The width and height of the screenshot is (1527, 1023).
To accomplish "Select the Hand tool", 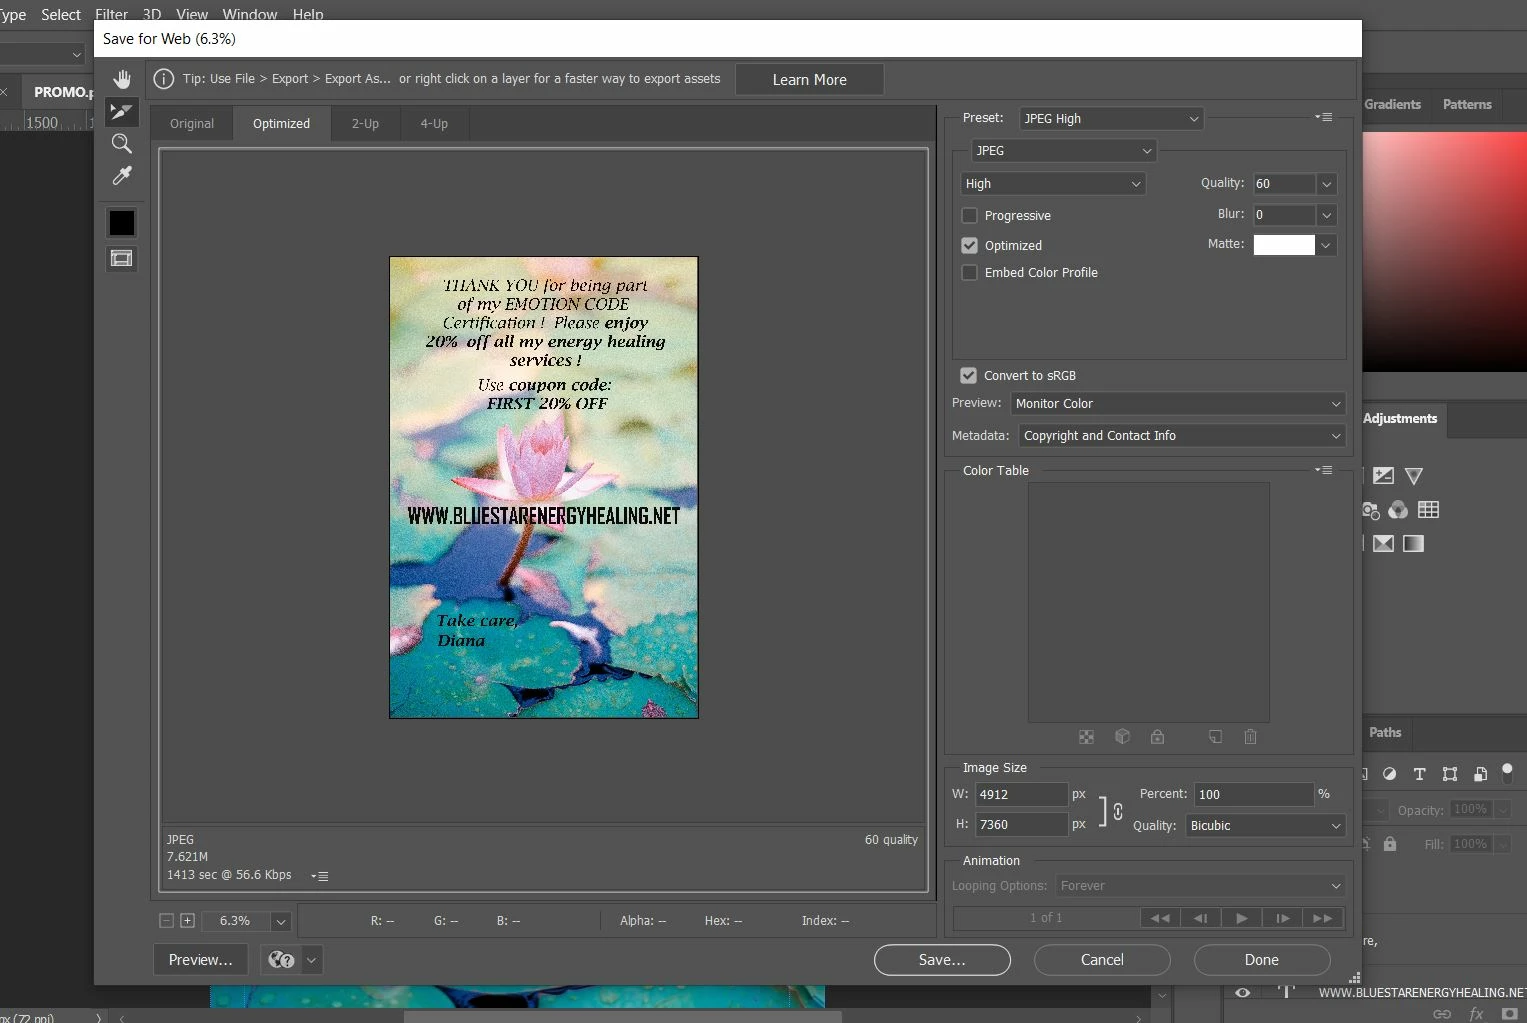I will tap(122, 79).
